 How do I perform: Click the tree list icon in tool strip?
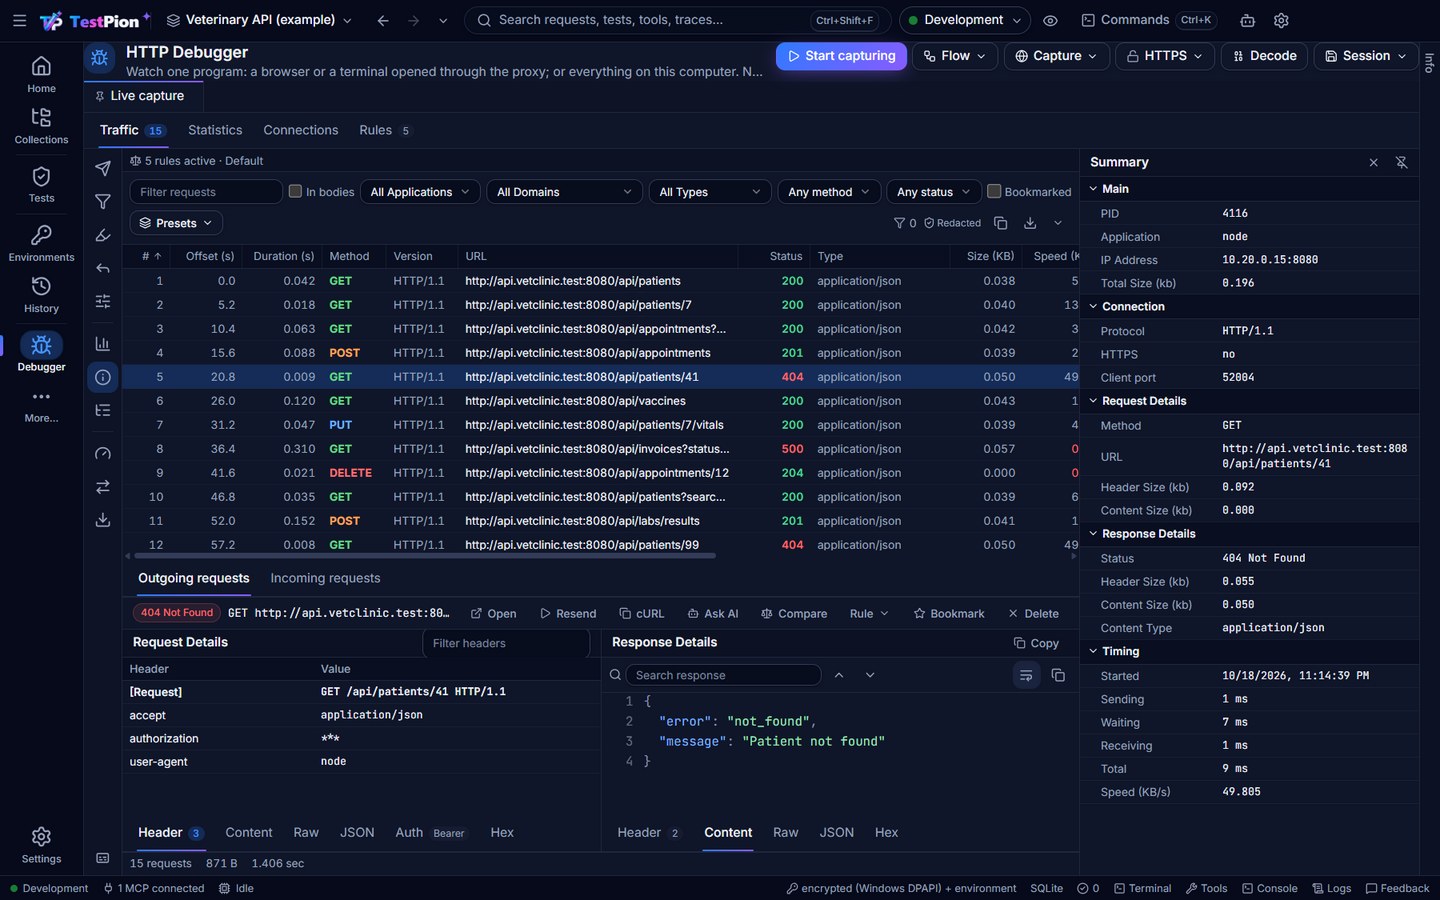pos(103,410)
